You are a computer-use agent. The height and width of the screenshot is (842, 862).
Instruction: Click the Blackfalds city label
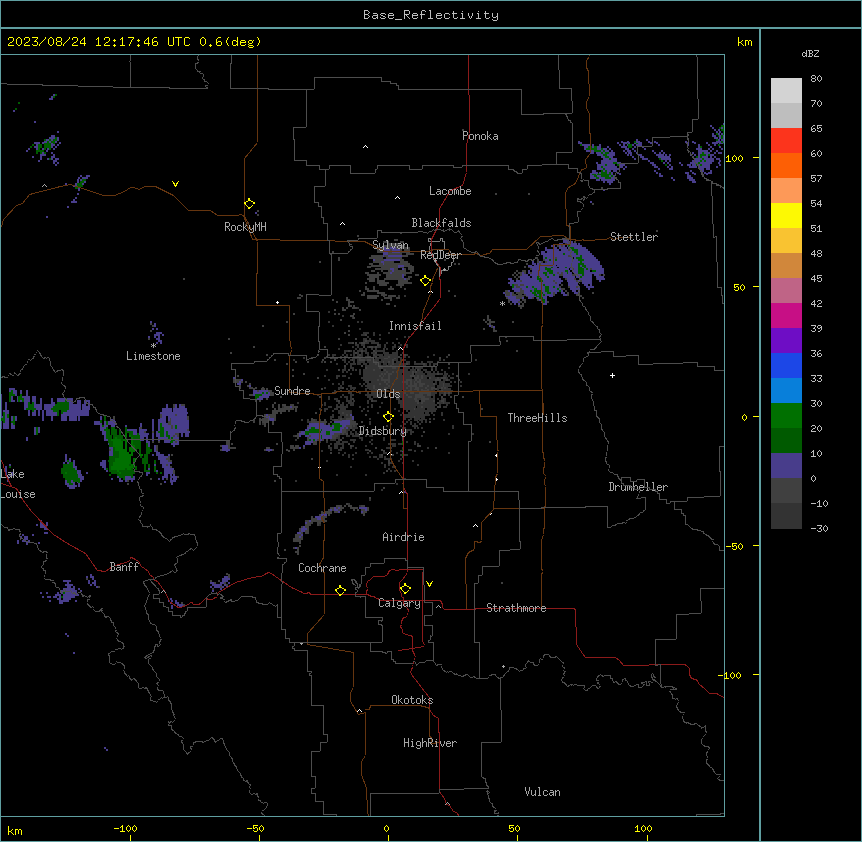pyautogui.click(x=441, y=223)
